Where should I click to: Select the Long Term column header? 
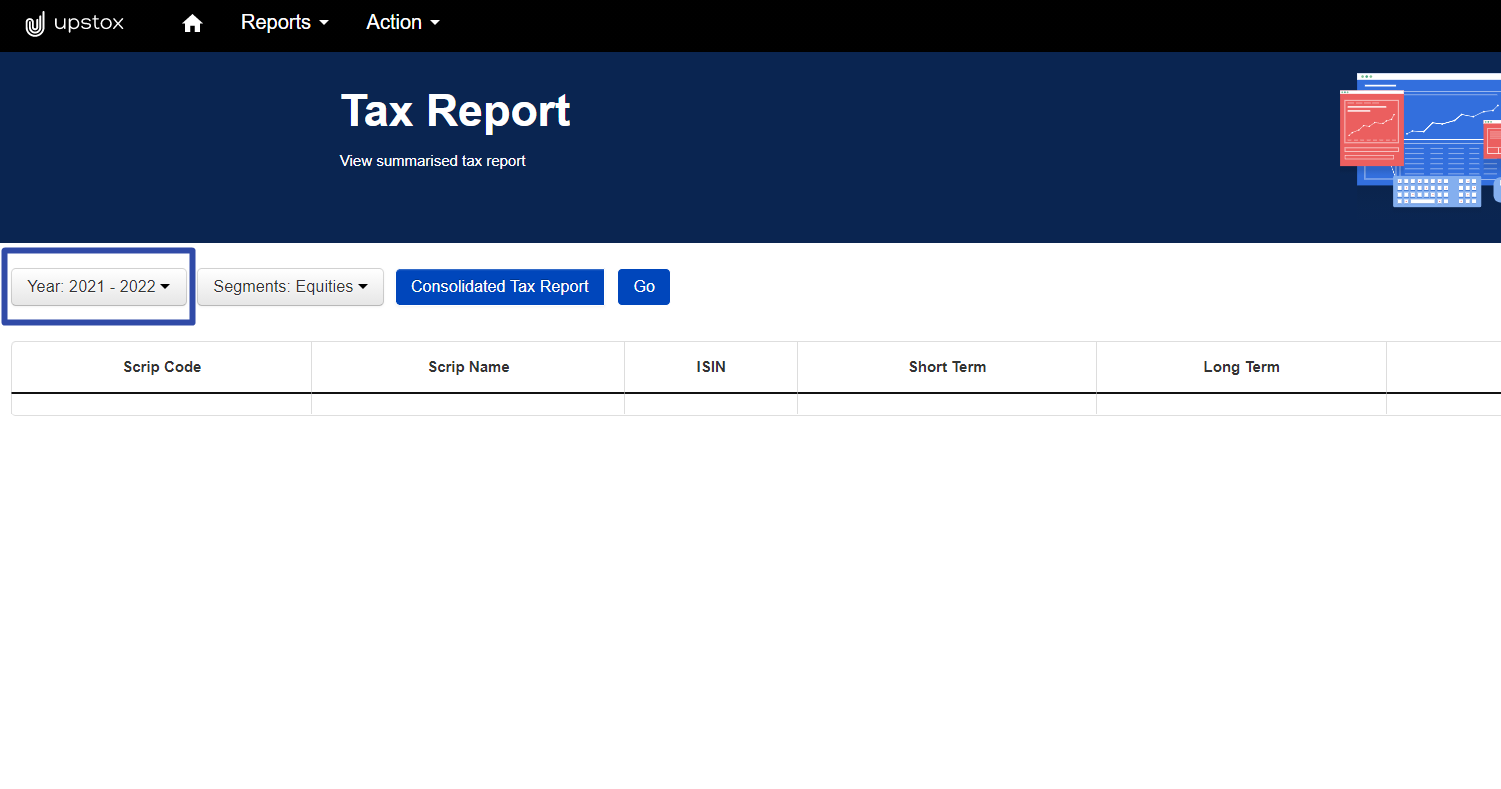(1242, 367)
